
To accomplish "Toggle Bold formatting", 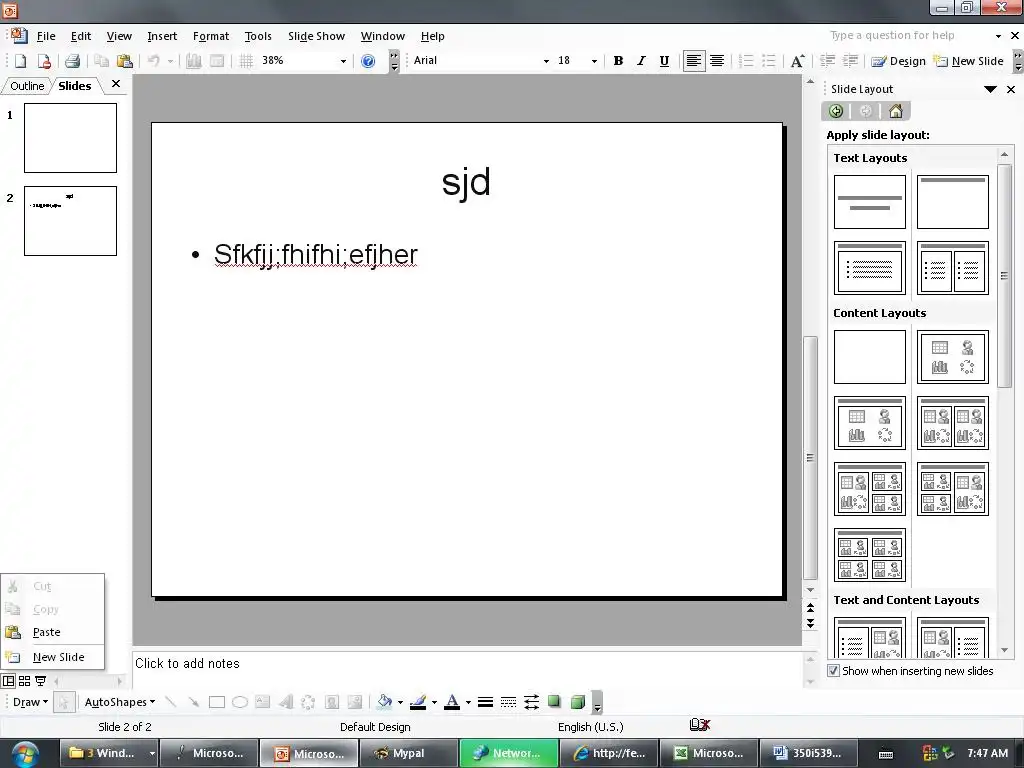I will click(x=618, y=61).
